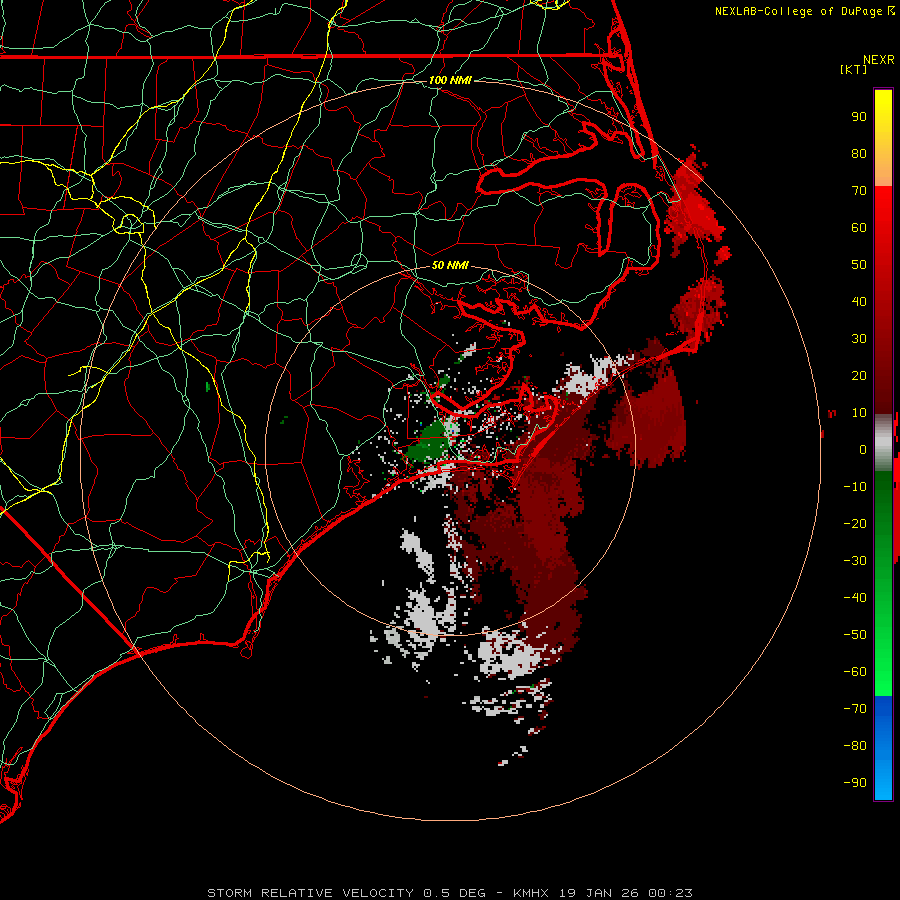This screenshot has height=900, width=900.
Task: Click the 50 NMI range ring label
Action: (x=450, y=265)
